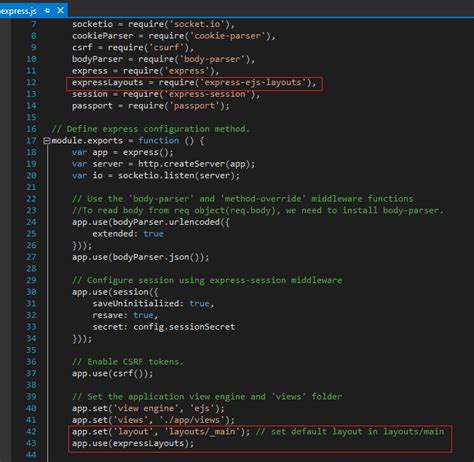Collapse the module.exports function block
Viewport: 474px width, 462px height.
click(x=46, y=141)
